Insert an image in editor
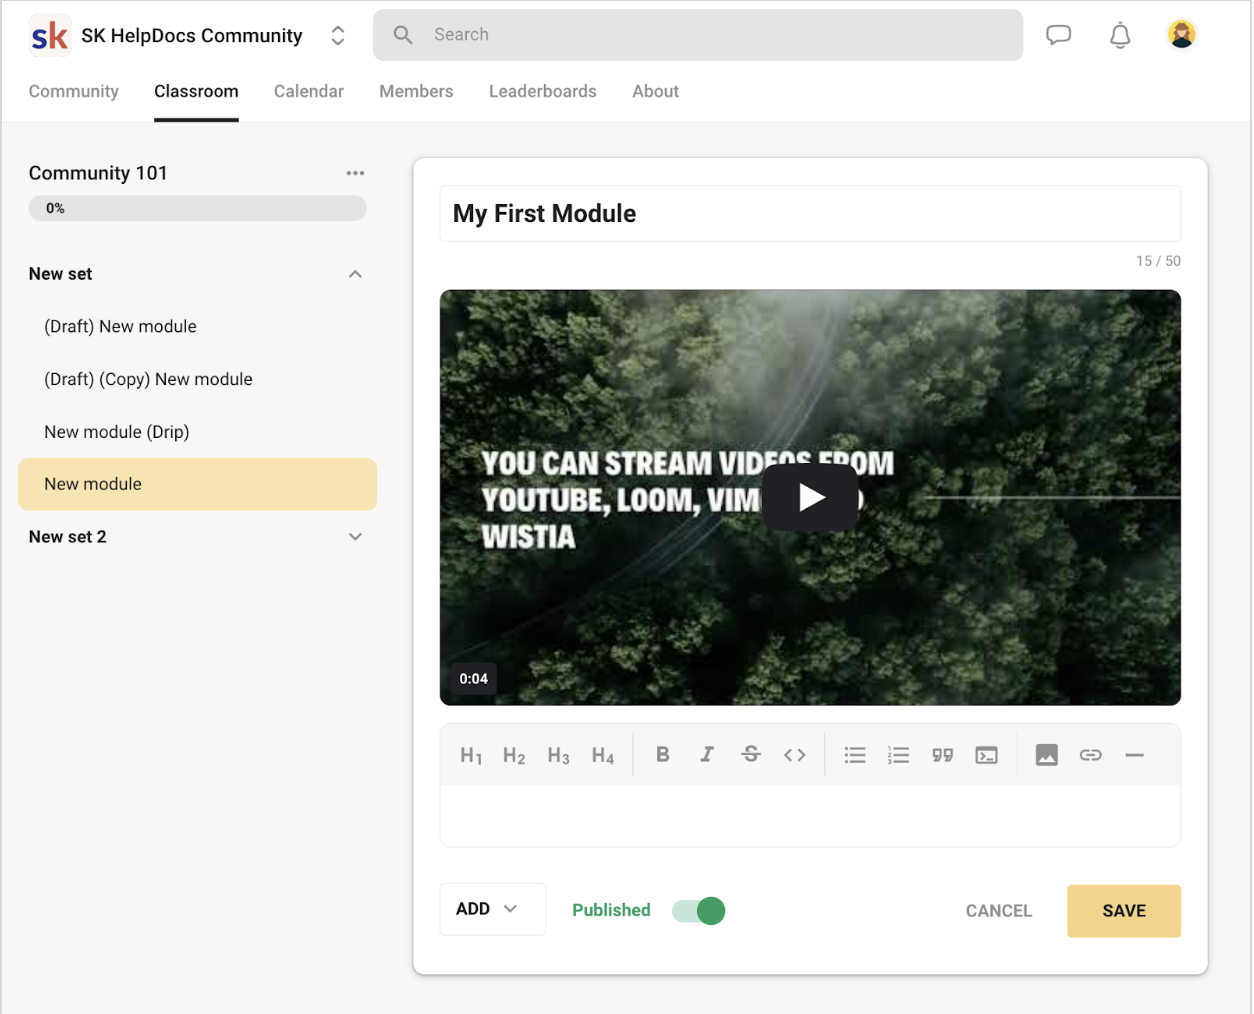Viewport: 1254px width, 1014px height. click(1047, 755)
